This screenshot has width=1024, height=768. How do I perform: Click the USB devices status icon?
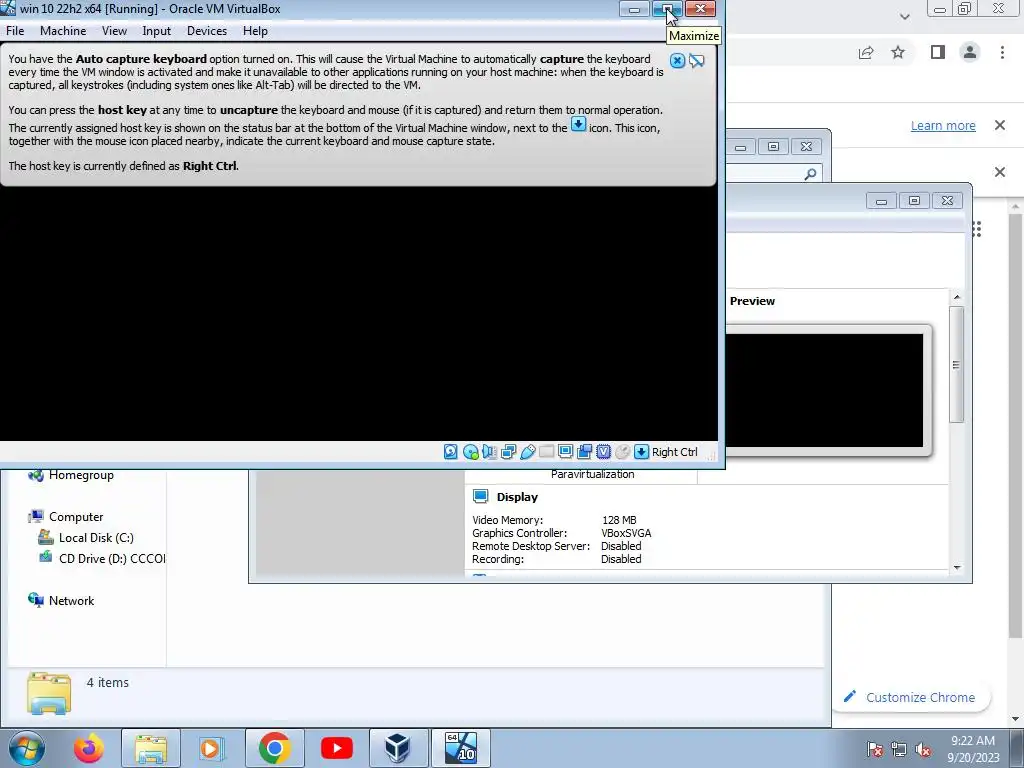[528, 452]
